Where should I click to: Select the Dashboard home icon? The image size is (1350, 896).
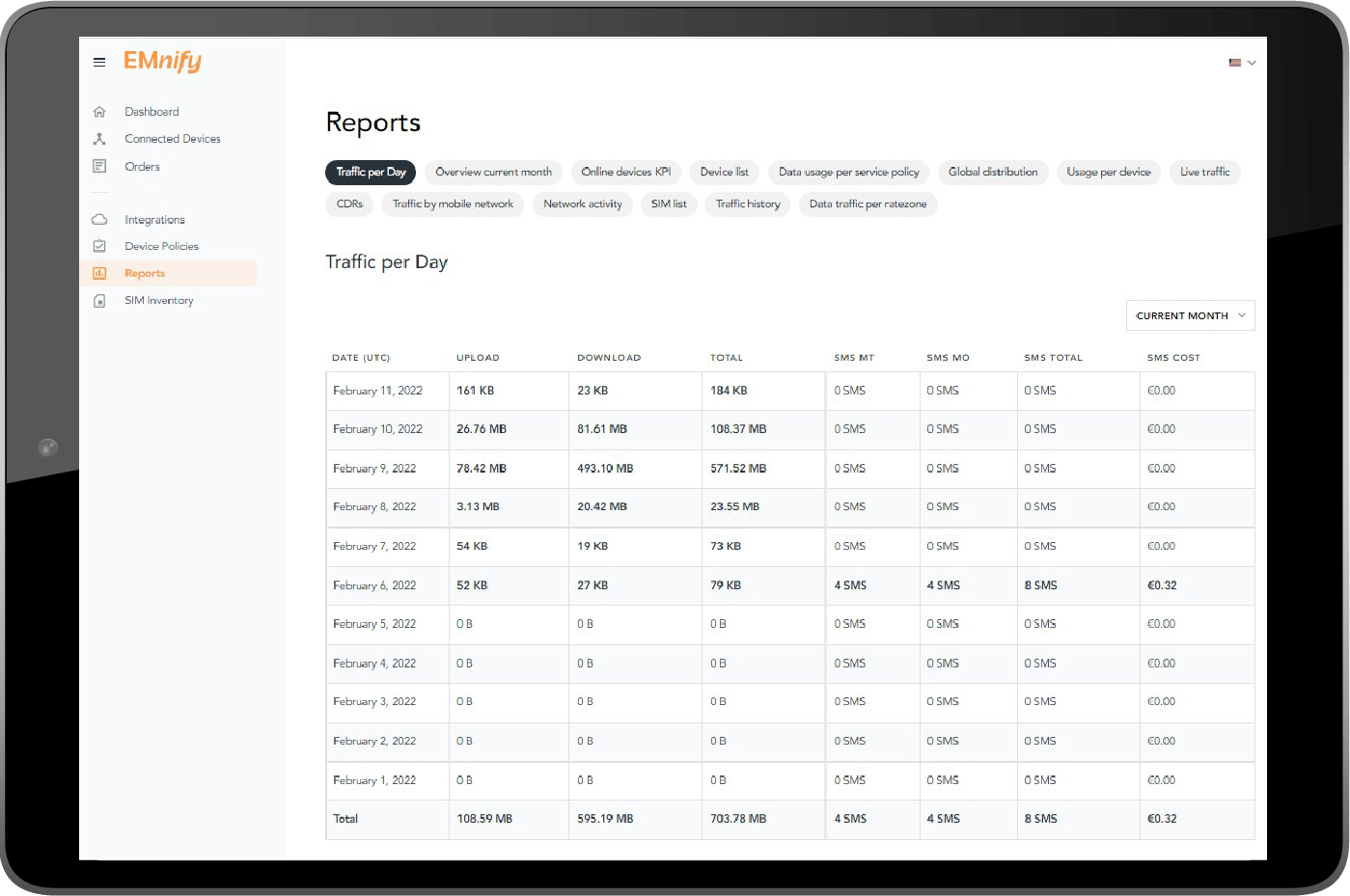101,112
